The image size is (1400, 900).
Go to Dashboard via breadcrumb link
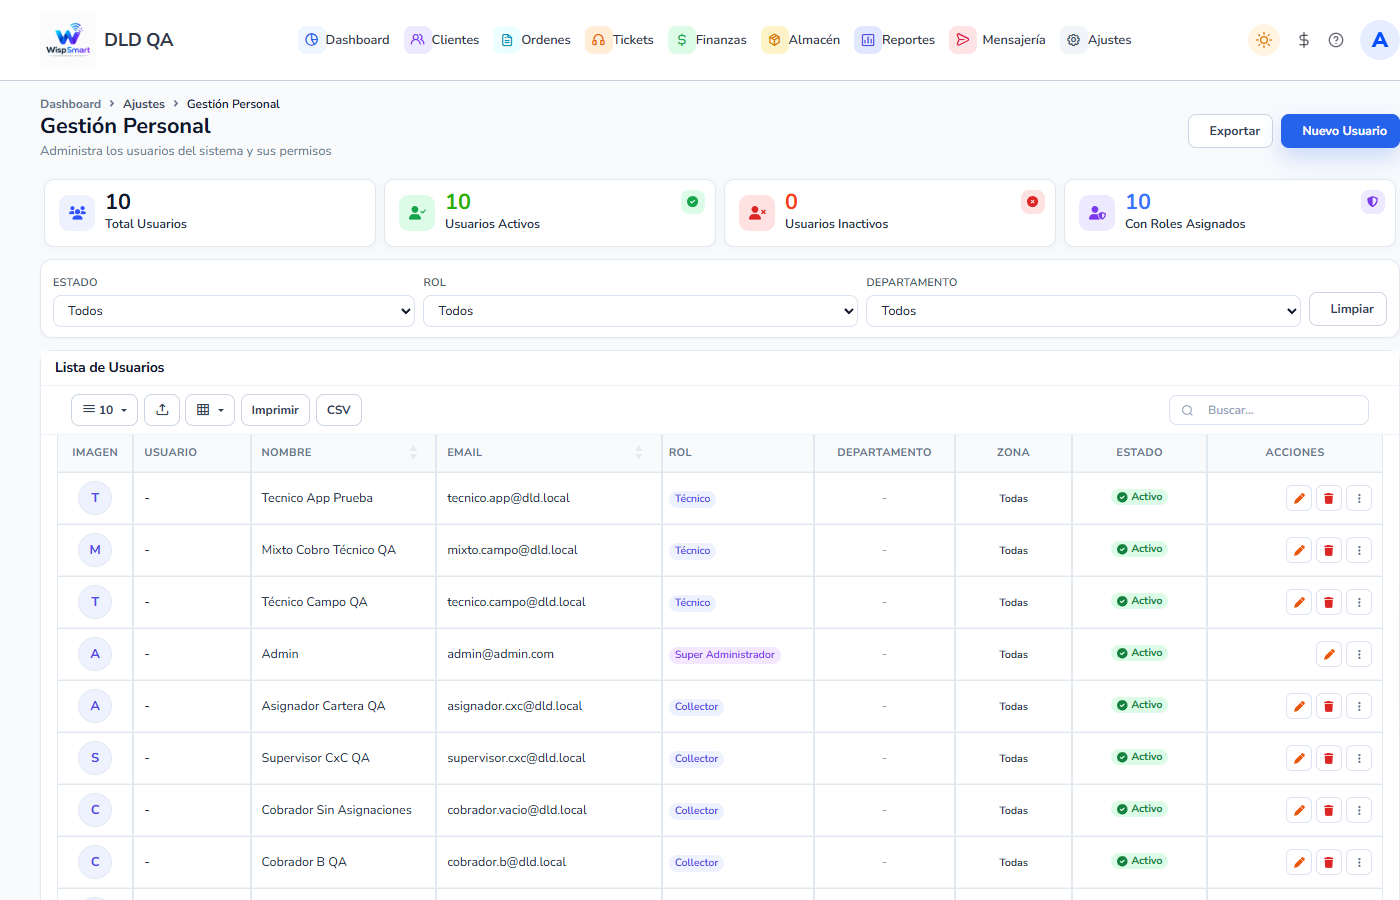(70, 104)
